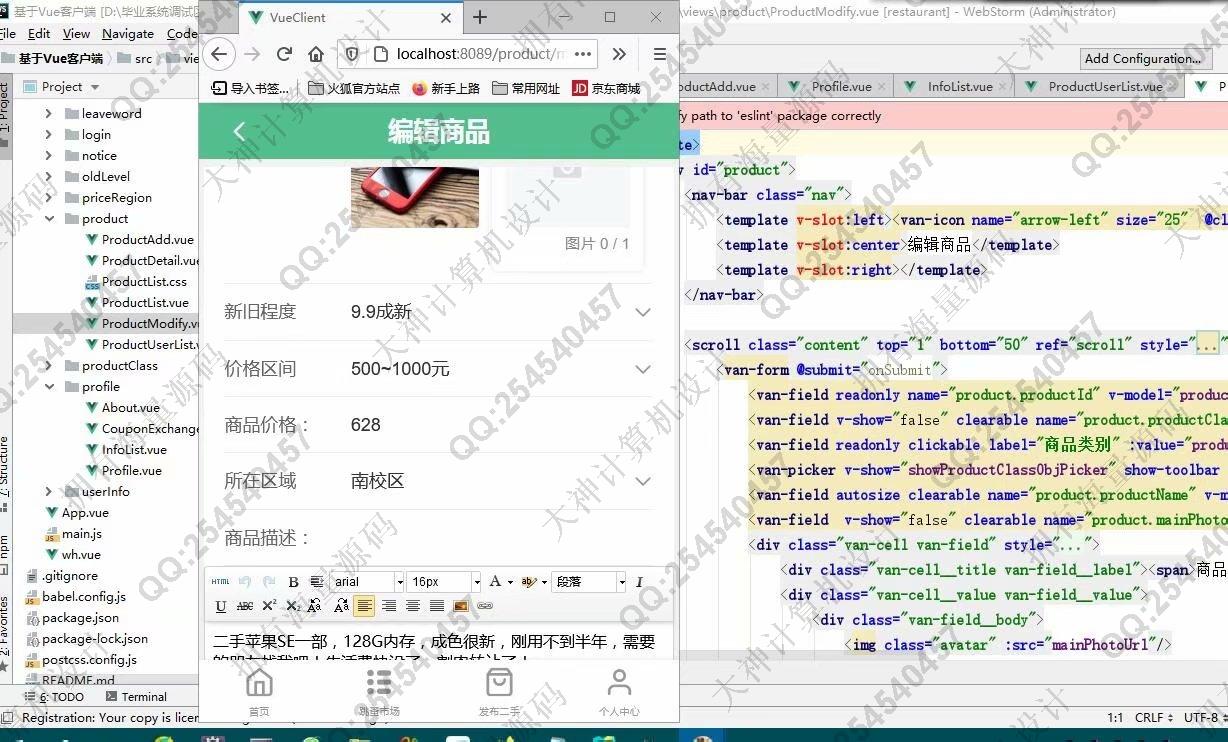1228x742 pixels.
Task: Open the 所在区域 dropdown showing 南校区
Action: click(x=438, y=481)
